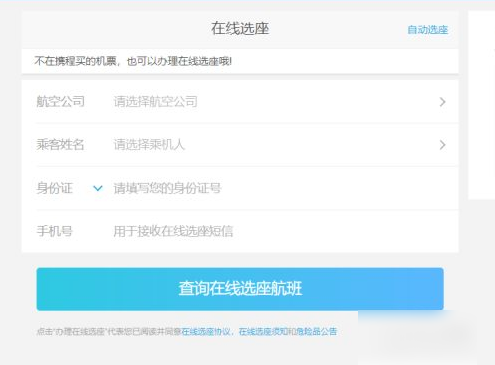Screen dimensions: 495x365
Task: Focus the 请填写您的身份证号 input
Action: pos(167,188)
